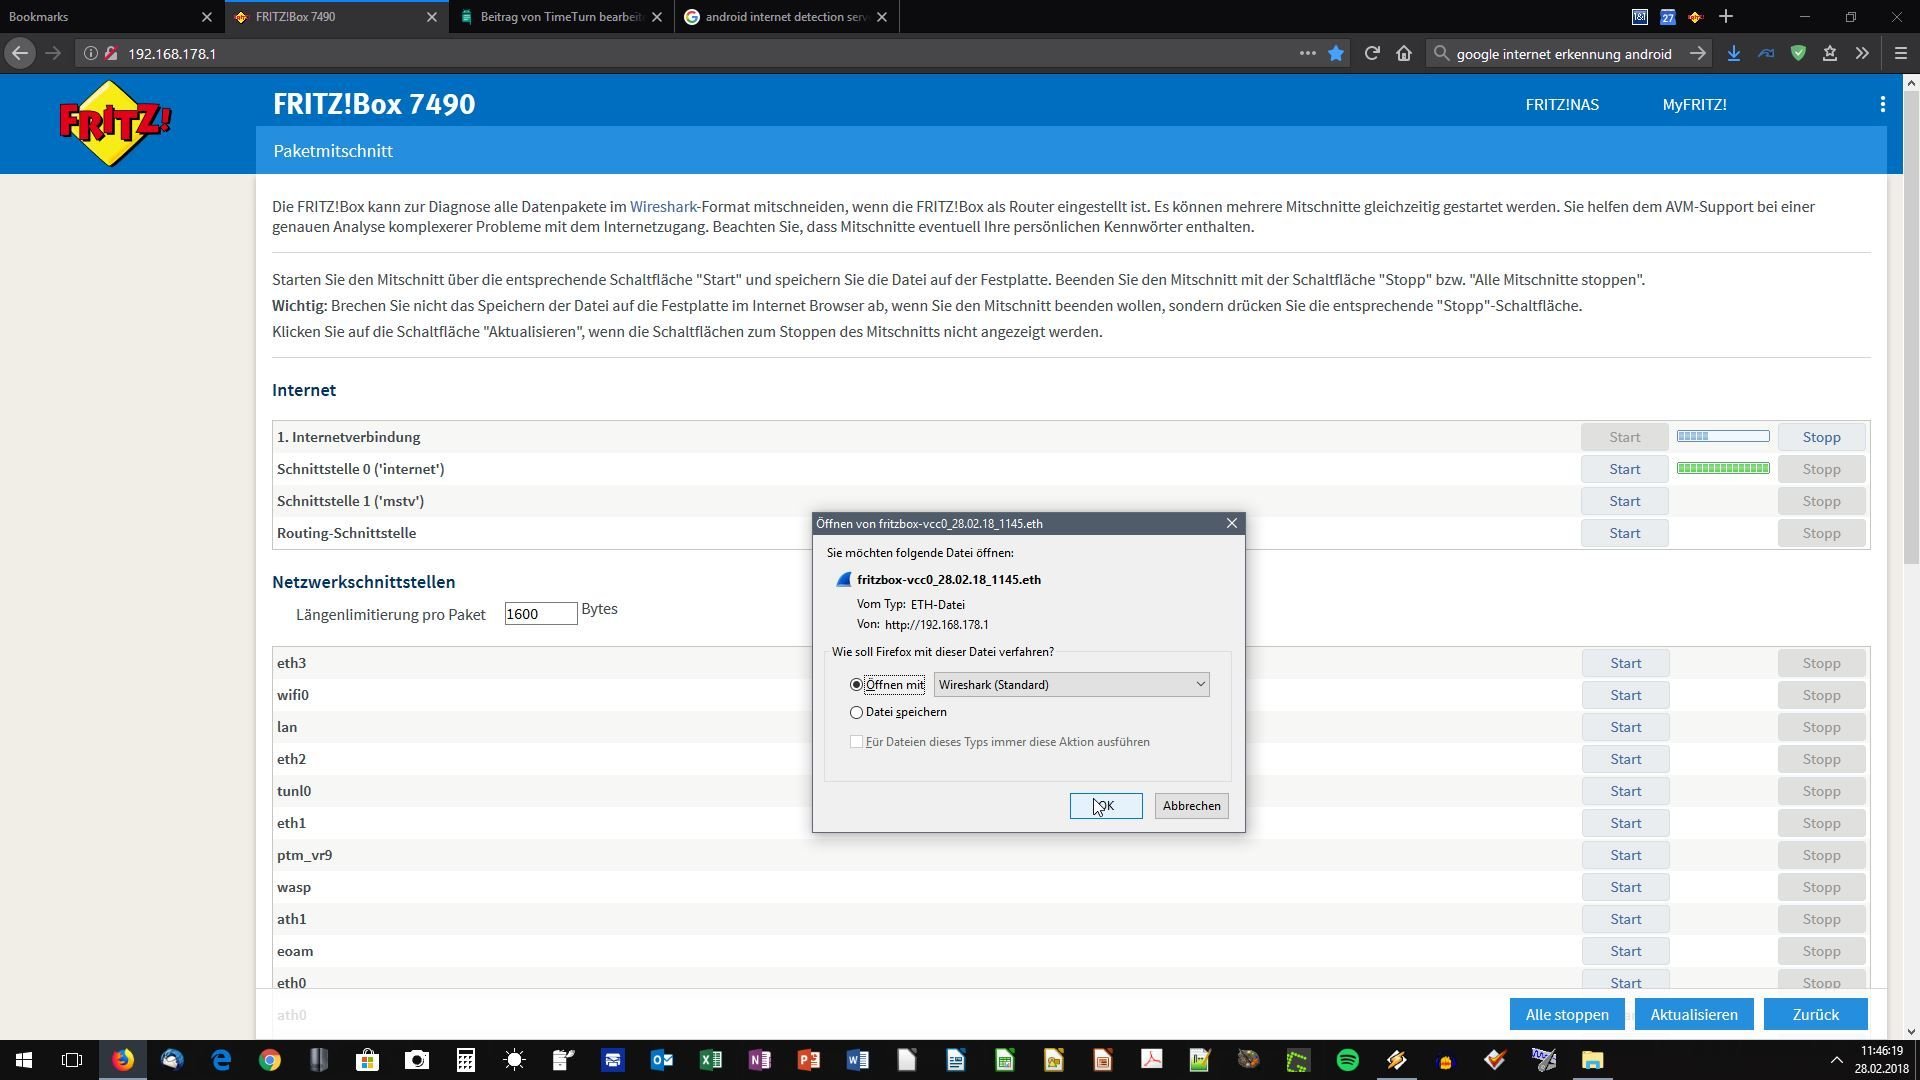This screenshot has height=1080, width=1920.
Task: Go to the Firefox home page
Action: (x=1404, y=53)
